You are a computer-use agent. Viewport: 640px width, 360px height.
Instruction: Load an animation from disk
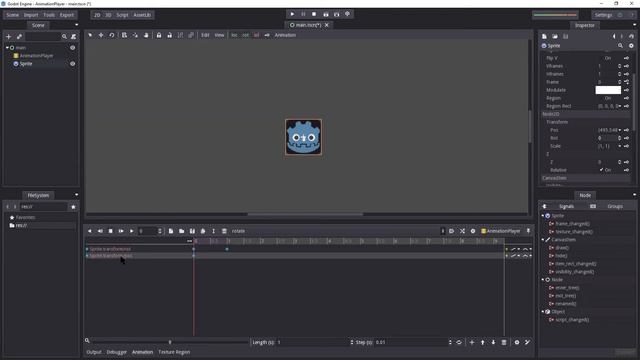tap(181, 231)
